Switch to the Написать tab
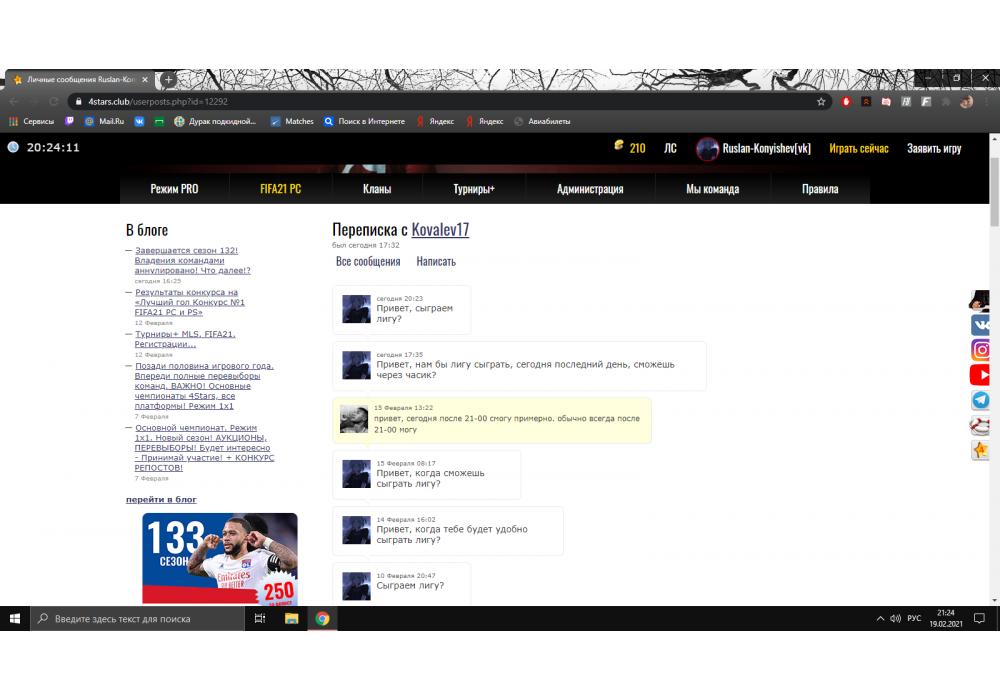 pos(435,262)
